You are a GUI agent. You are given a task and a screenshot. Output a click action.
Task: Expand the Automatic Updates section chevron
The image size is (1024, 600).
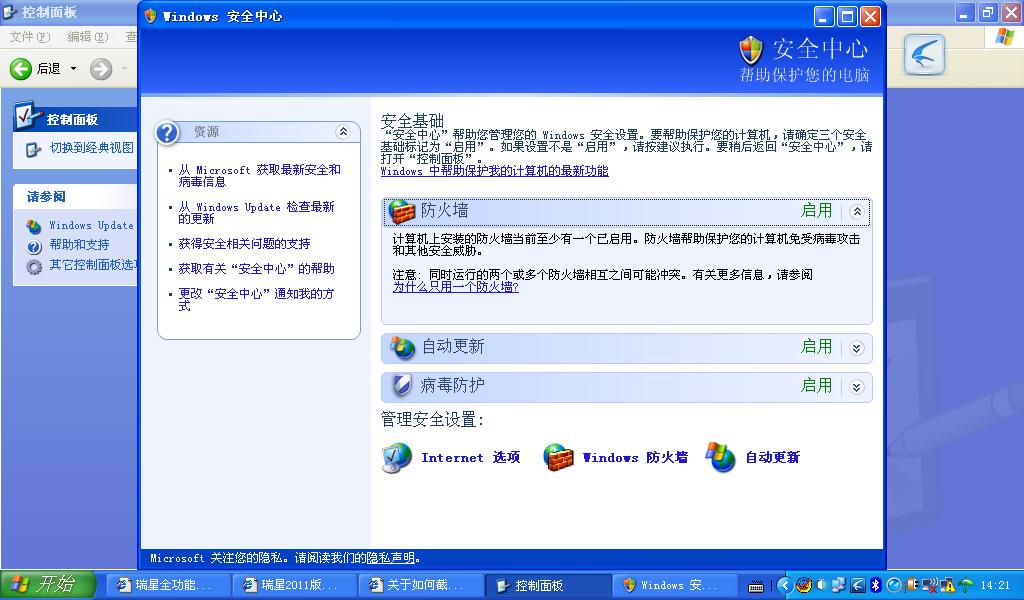point(857,348)
